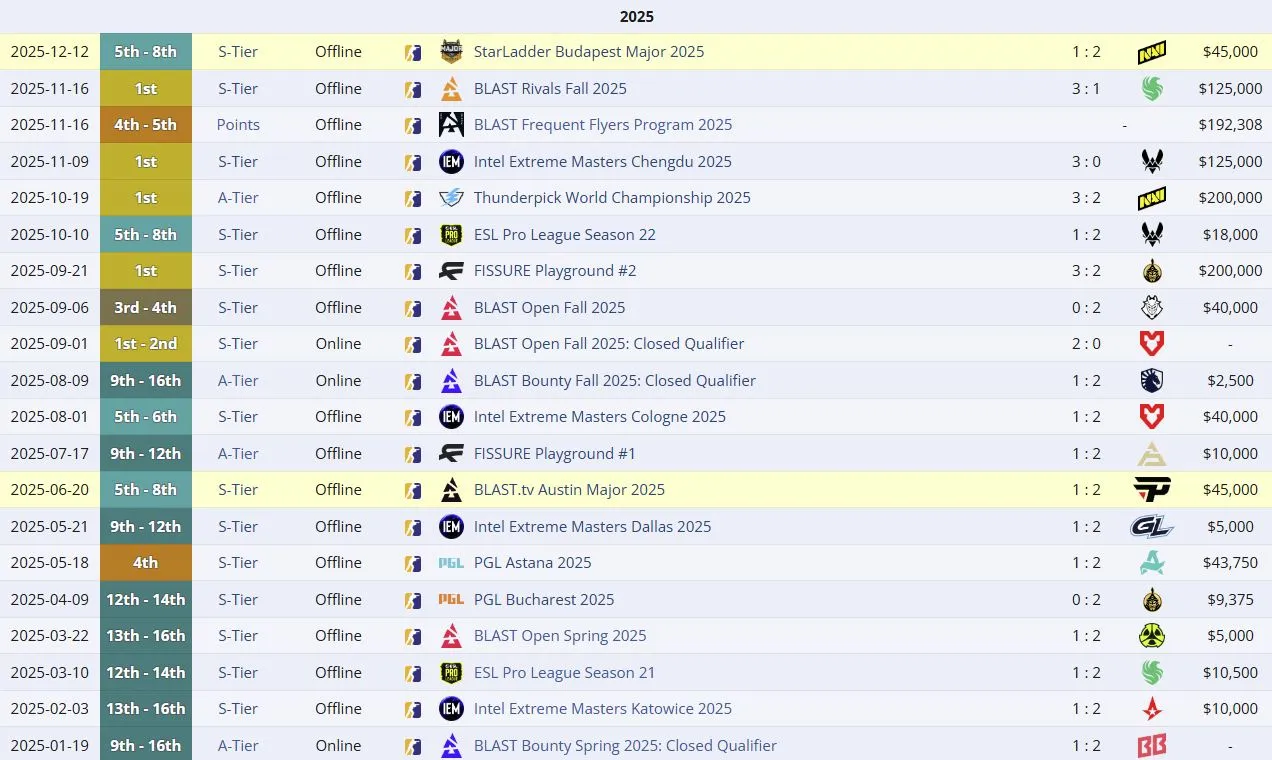Click the BLAST.tv Austin Major logo icon
The image size is (1272, 760).
tap(451, 490)
